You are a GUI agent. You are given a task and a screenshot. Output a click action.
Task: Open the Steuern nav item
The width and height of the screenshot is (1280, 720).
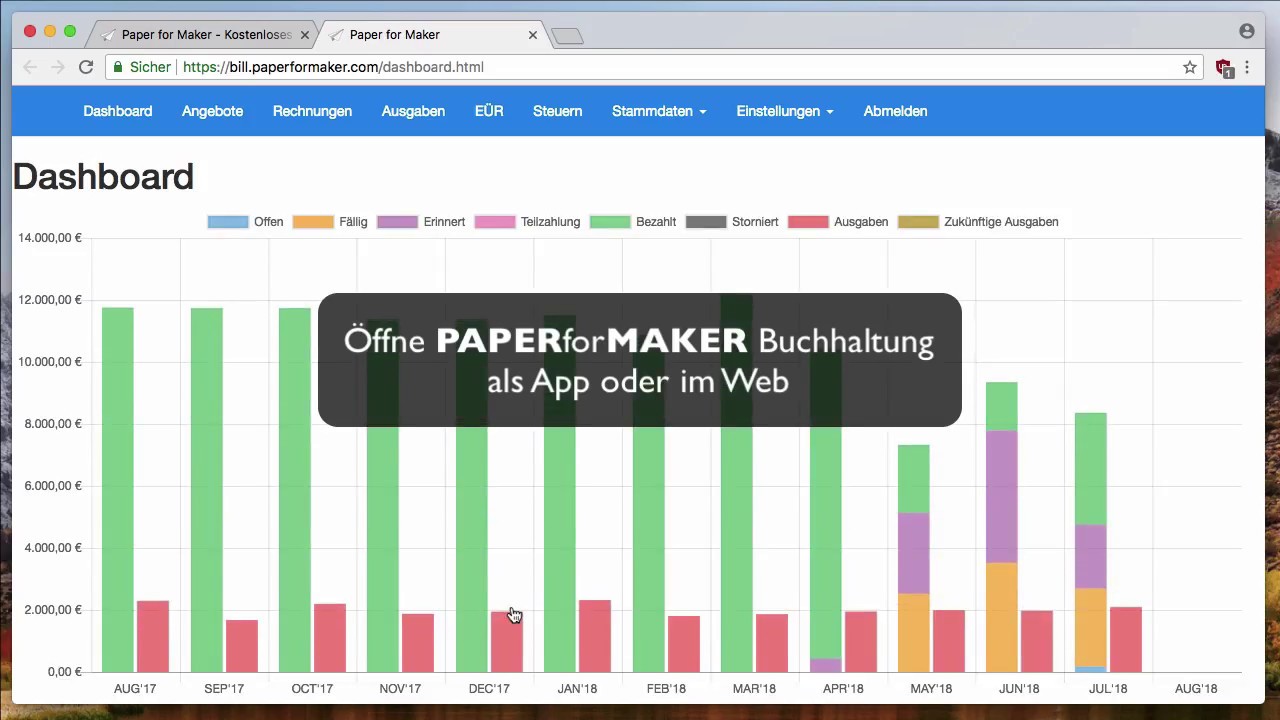point(557,111)
